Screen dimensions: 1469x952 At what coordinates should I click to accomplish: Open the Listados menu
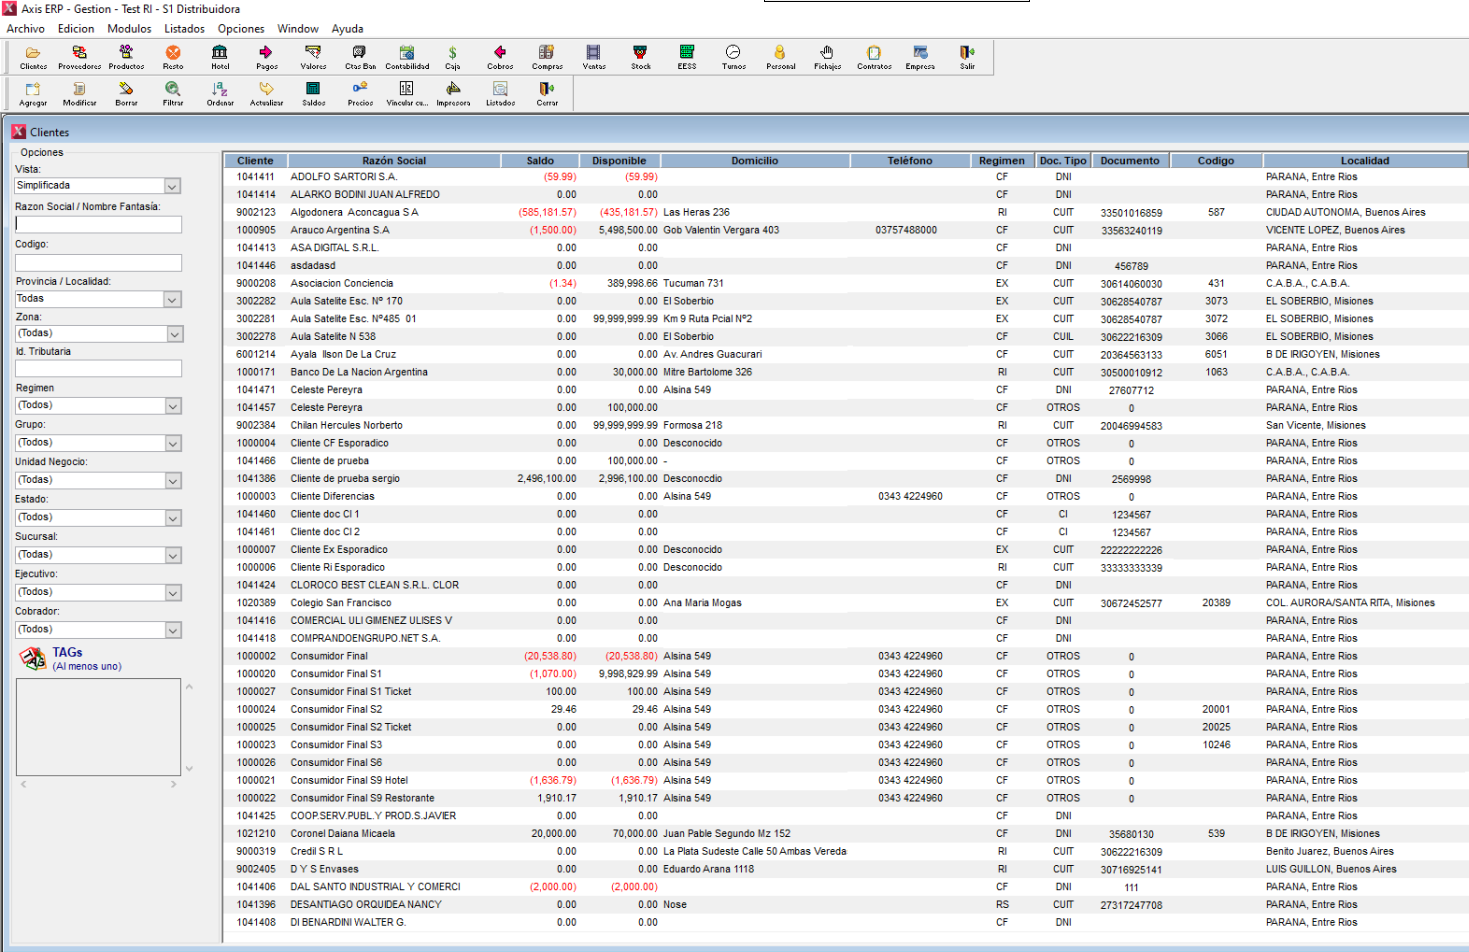click(x=184, y=29)
